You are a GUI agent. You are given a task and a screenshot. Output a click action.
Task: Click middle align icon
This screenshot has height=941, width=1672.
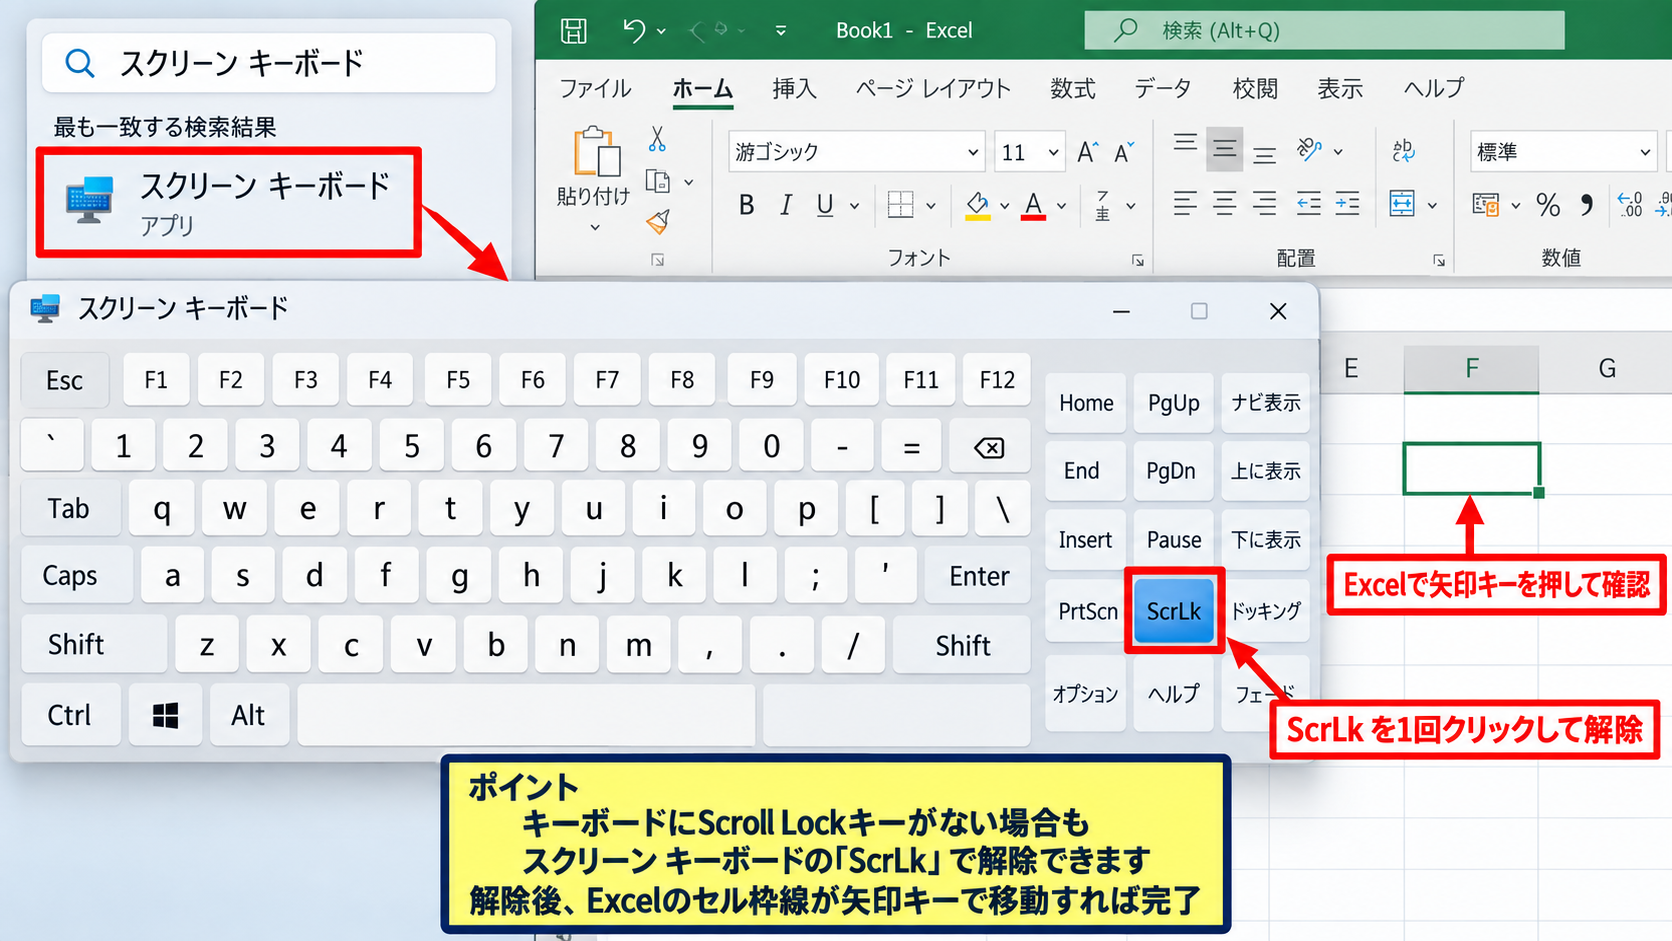click(x=1225, y=150)
